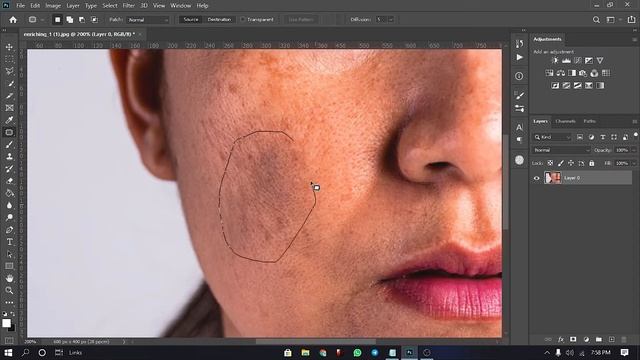Image resolution: width=640 pixels, height=360 pixels.
Task: Open the History panel icon
Action: click(519, 44)
